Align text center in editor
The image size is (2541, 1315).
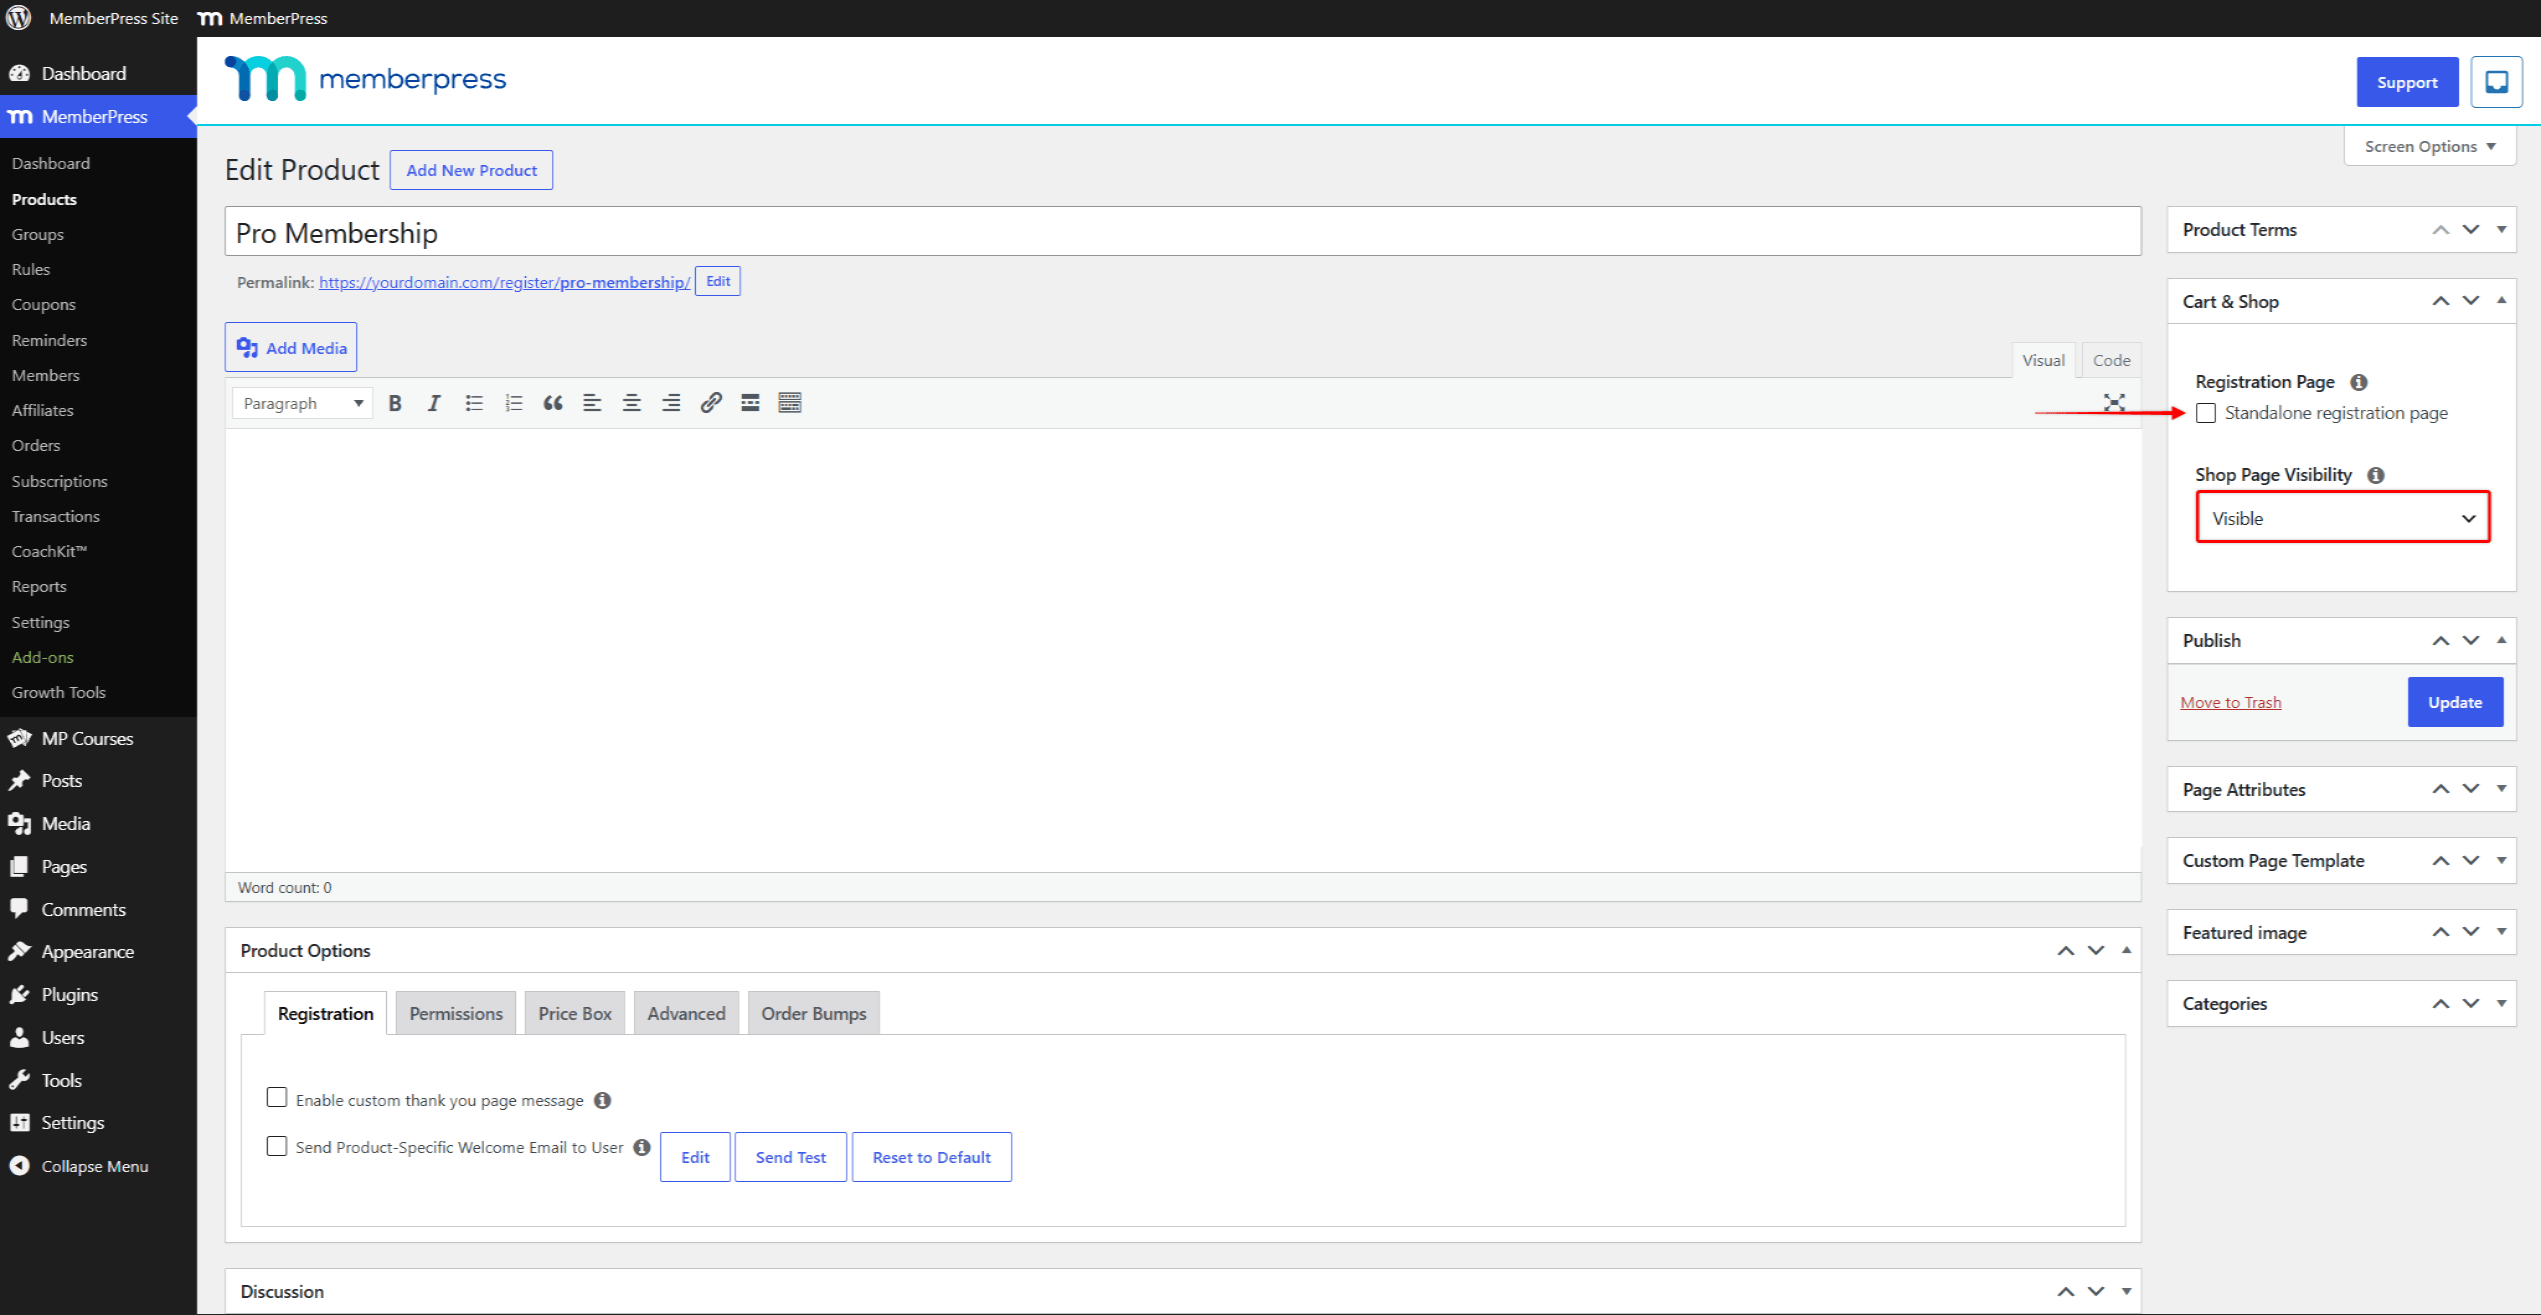pyautogui.click(x=632, y=403)
